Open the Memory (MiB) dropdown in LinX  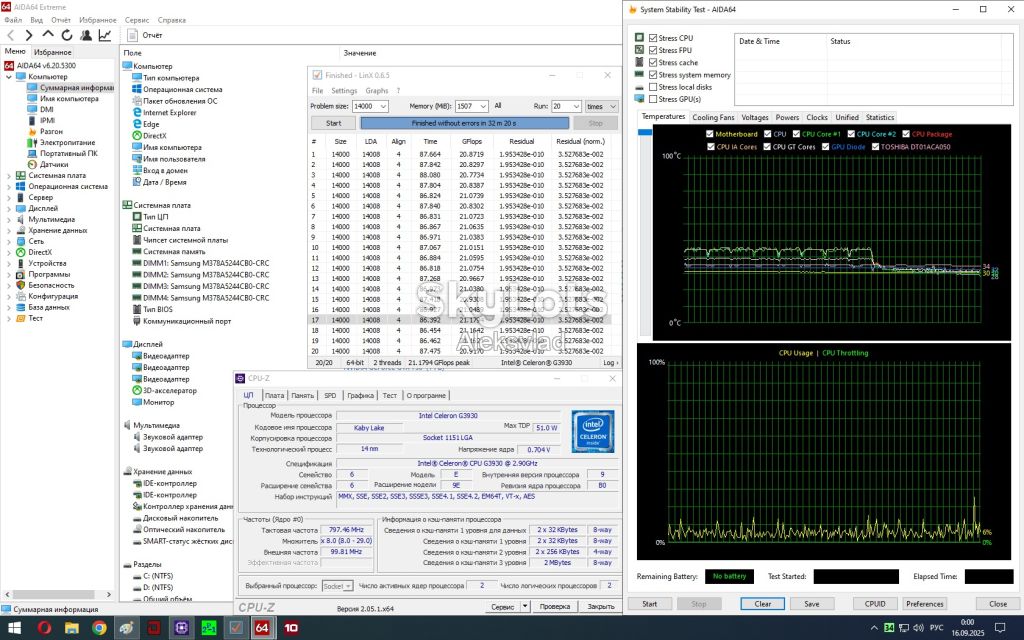[483, 106]
